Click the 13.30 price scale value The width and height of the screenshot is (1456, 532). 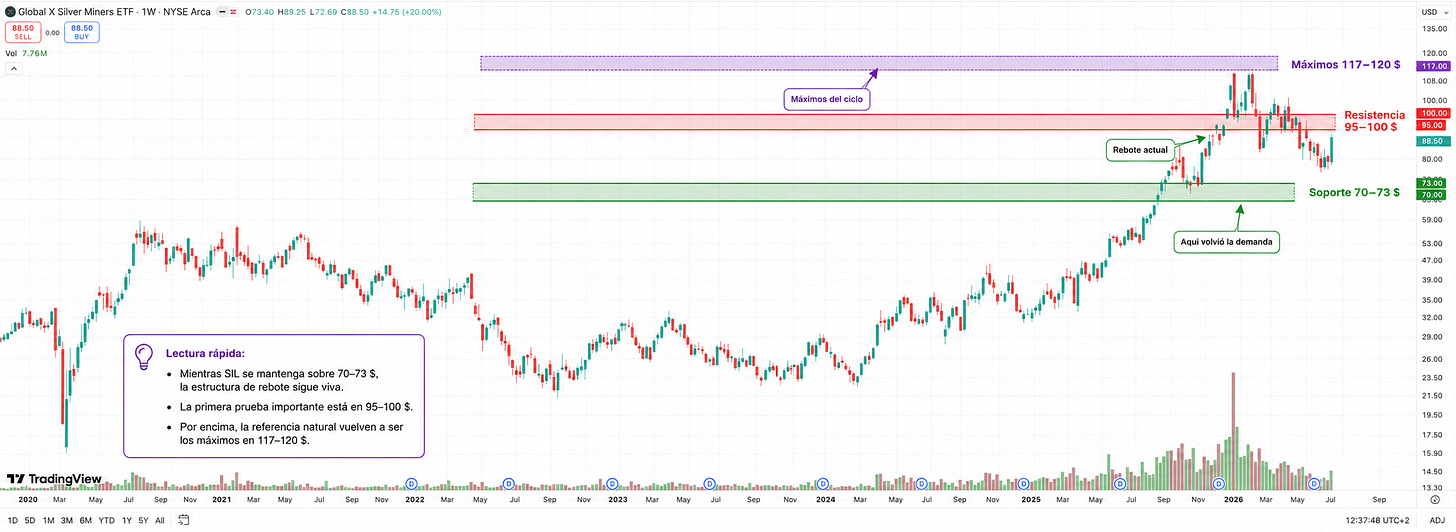coord(1434,487)
